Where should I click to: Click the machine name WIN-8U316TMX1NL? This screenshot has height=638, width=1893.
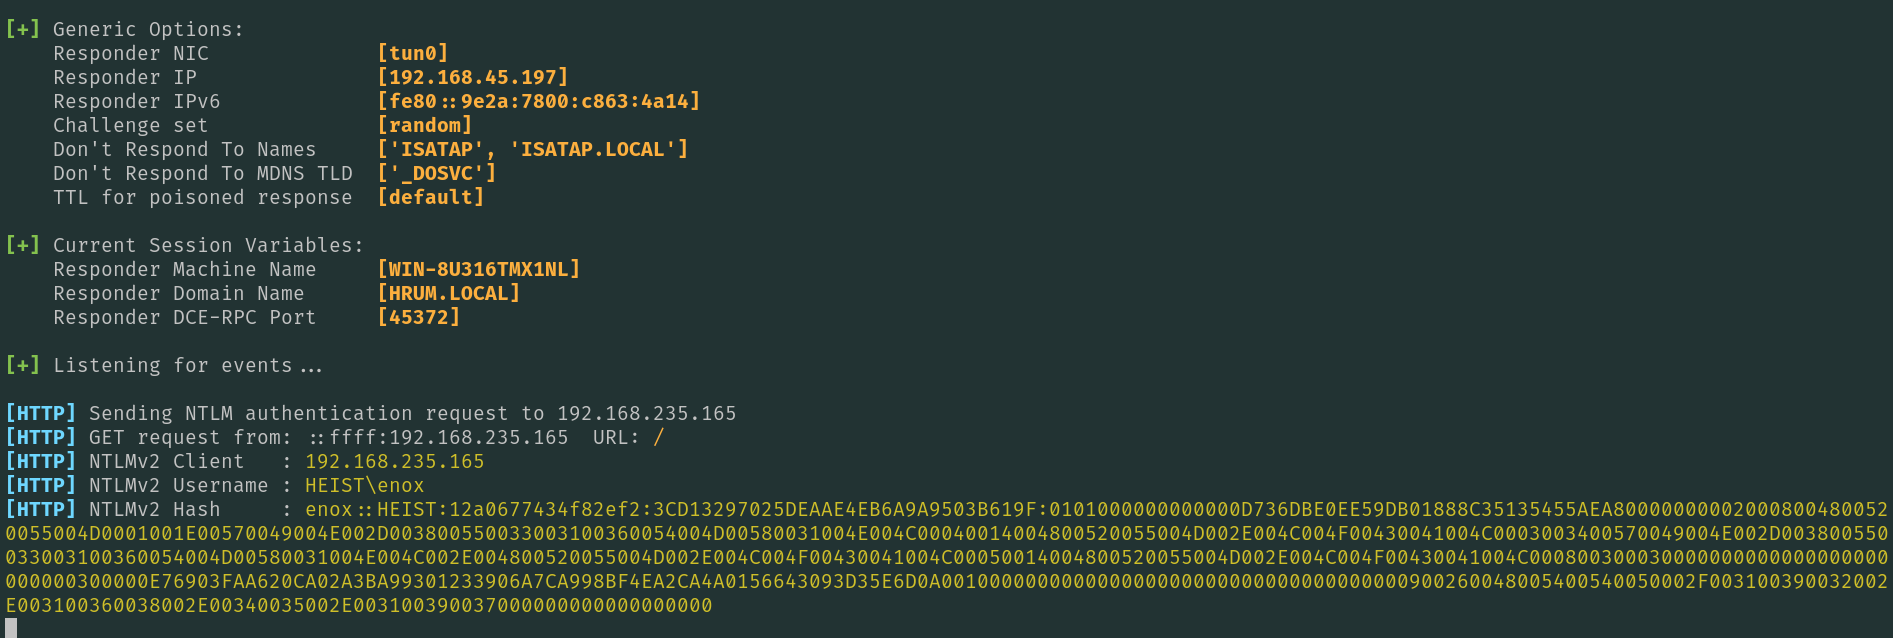coord(479,269)
